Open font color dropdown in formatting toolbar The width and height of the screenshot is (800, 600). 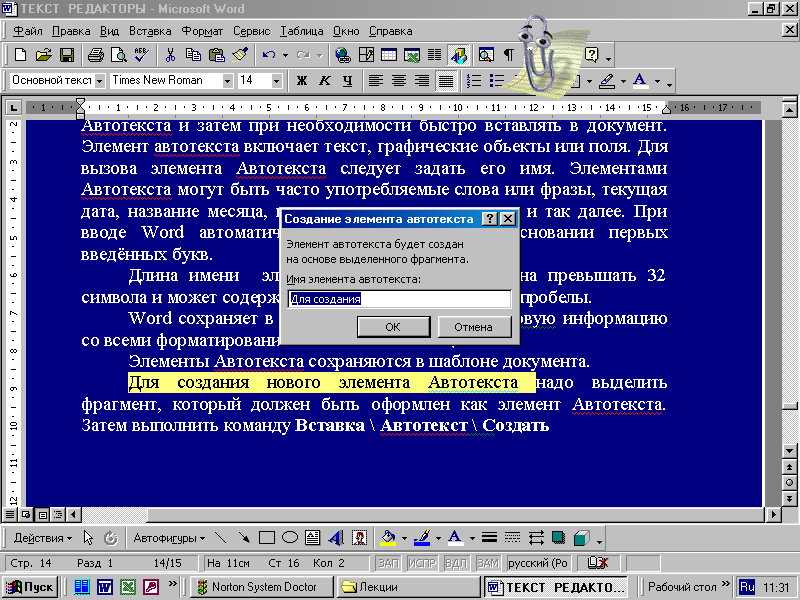tap(657, 81)
